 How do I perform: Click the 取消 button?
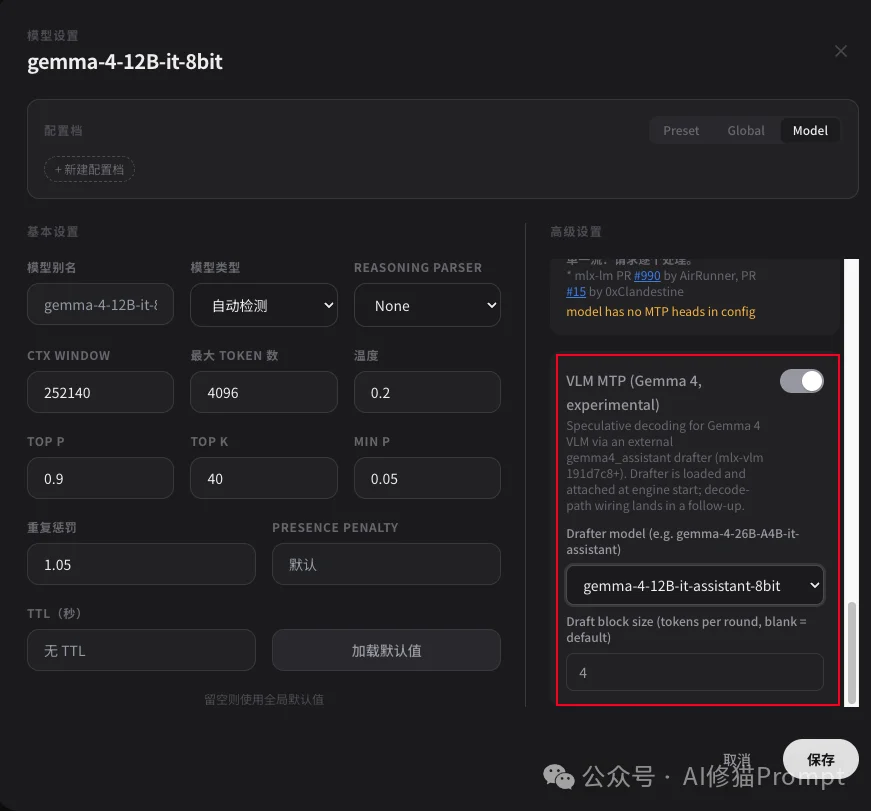tap(737, 759)
